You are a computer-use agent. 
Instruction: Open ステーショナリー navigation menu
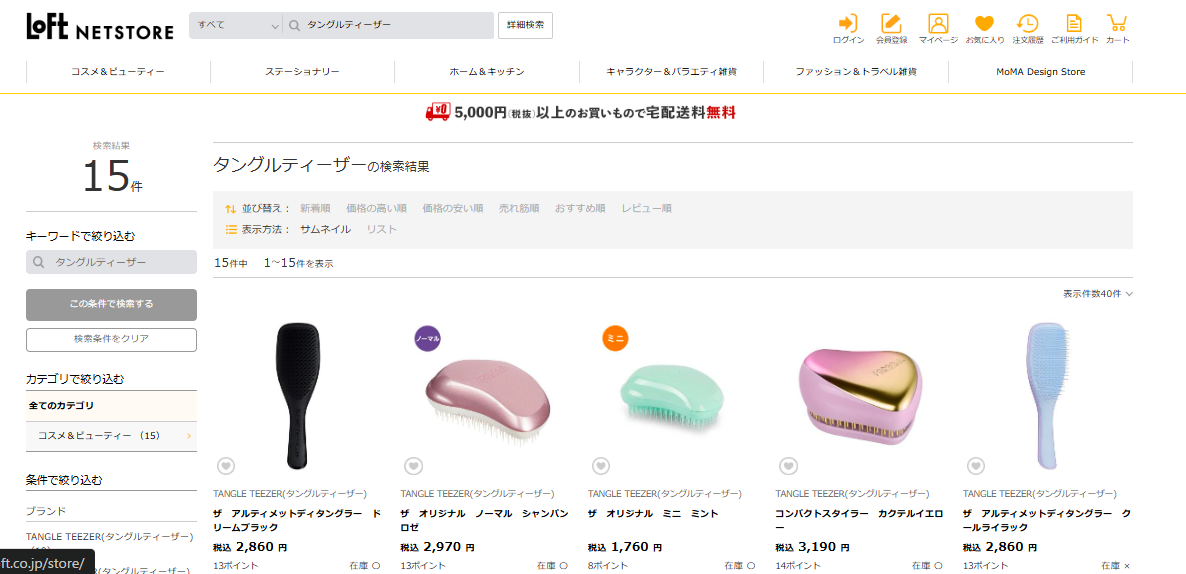click(303, 72)
